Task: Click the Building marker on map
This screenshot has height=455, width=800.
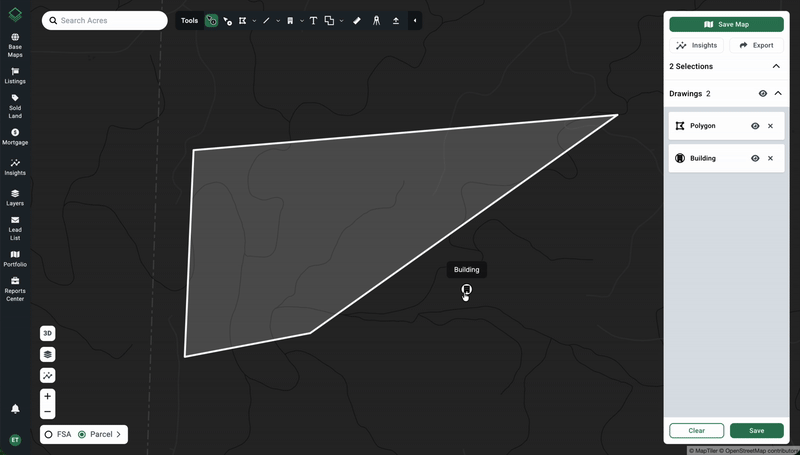Action: click(x=466, y=290)
